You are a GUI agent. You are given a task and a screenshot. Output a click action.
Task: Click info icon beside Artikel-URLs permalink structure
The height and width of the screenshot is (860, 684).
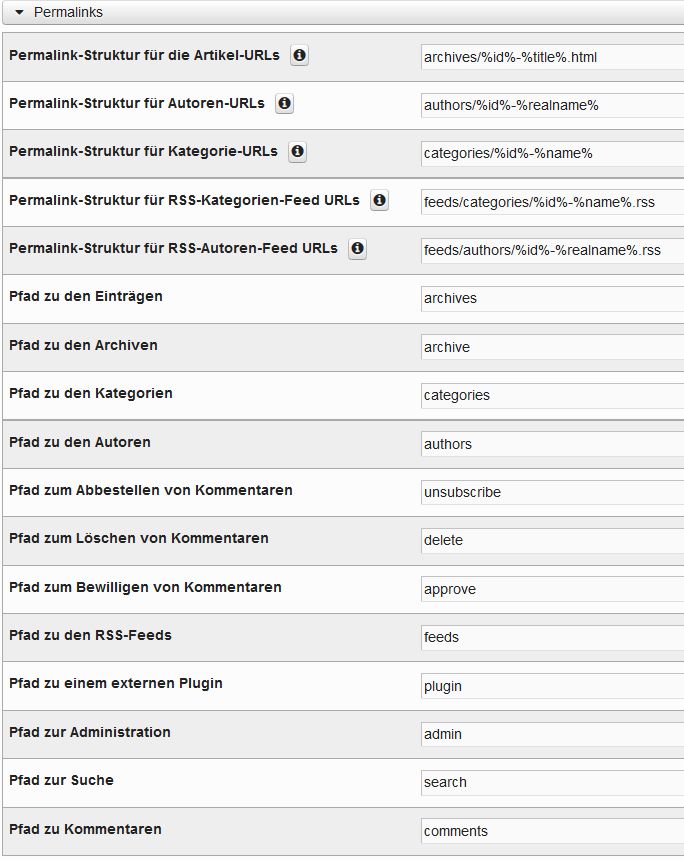tap(299, 56)
